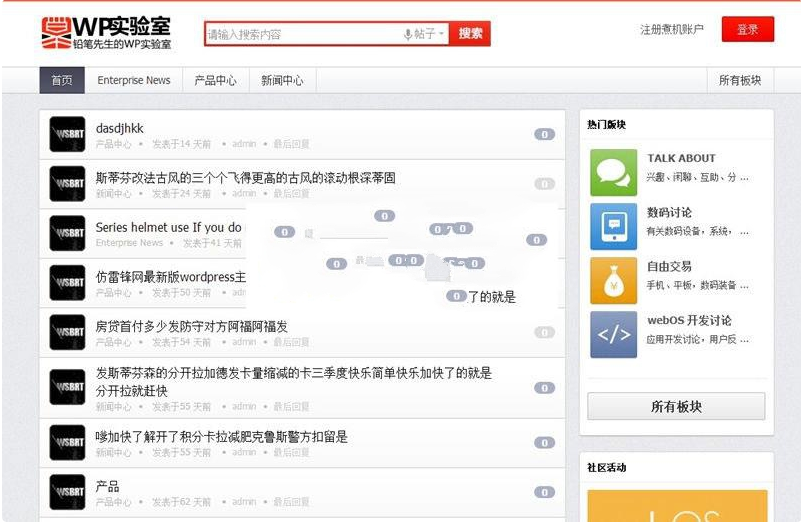Image resolution: width=801 pixels, height=525 pixels.
Task: Select the 首页 navigation tab
Action: pos(62,80)
